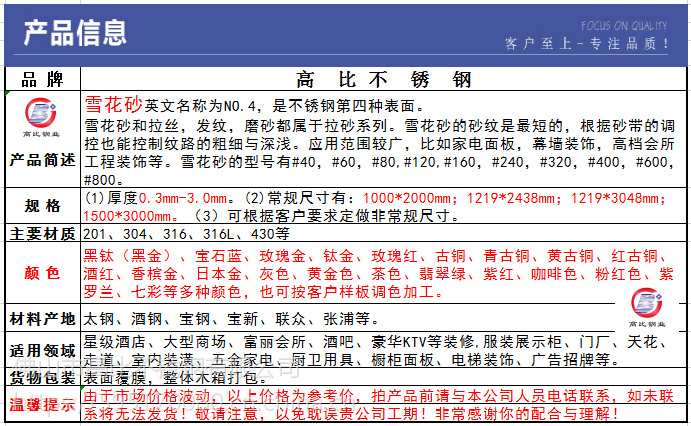The image size is (691, 426).
Task: Click the logo beside the 材料产地 row
Action: coord(646,307)
